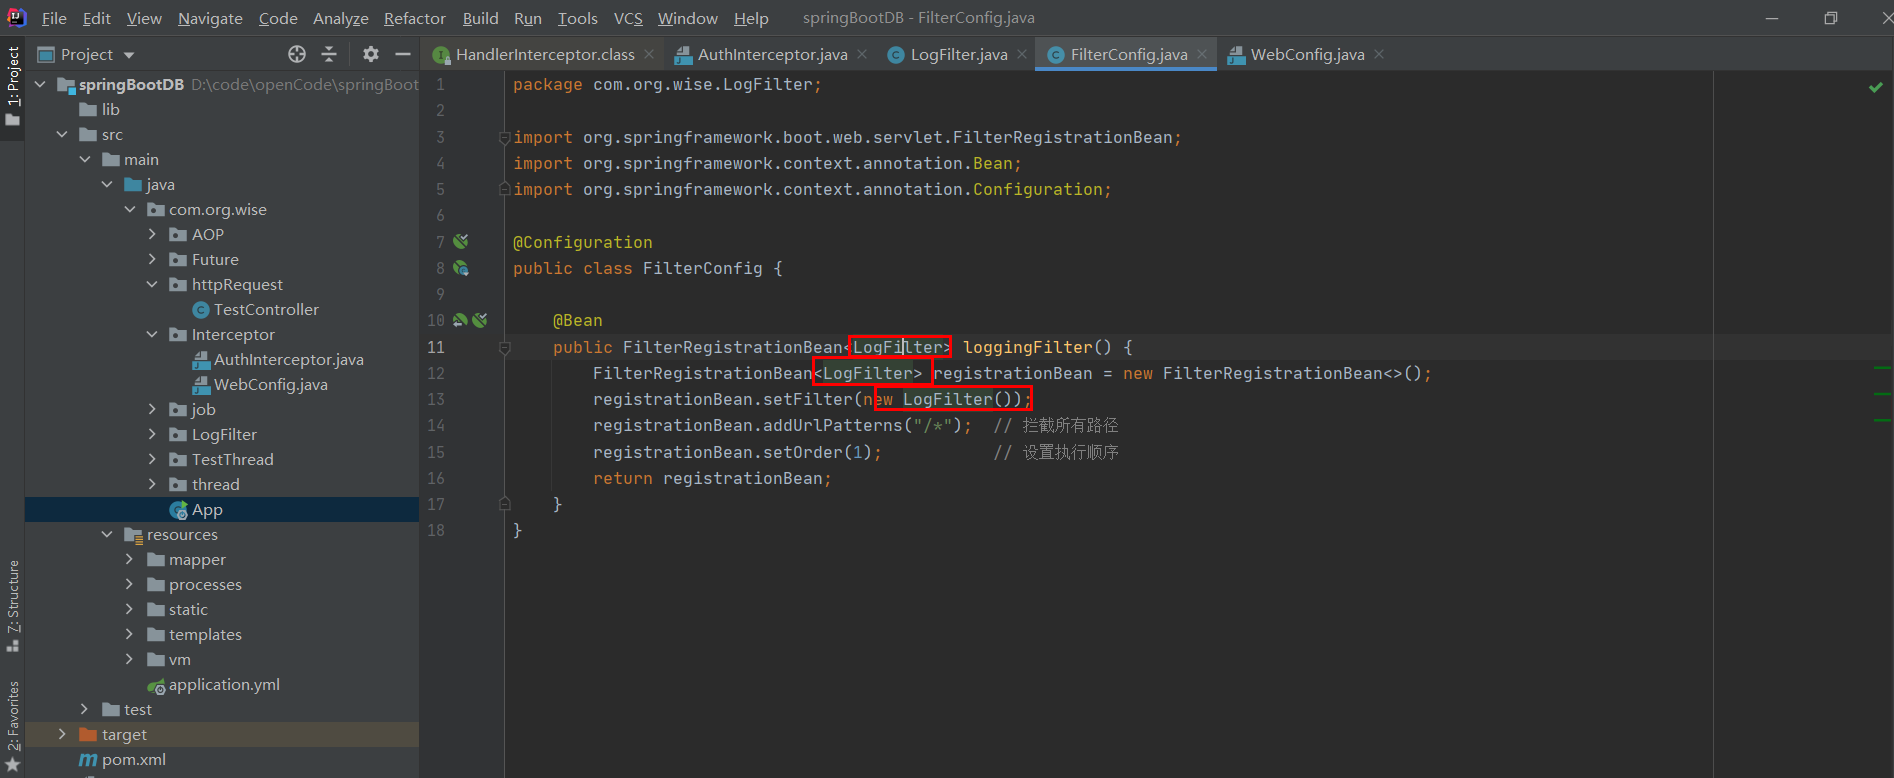
Task: Open the Navigate menu
Action: (x=210, y=18)
